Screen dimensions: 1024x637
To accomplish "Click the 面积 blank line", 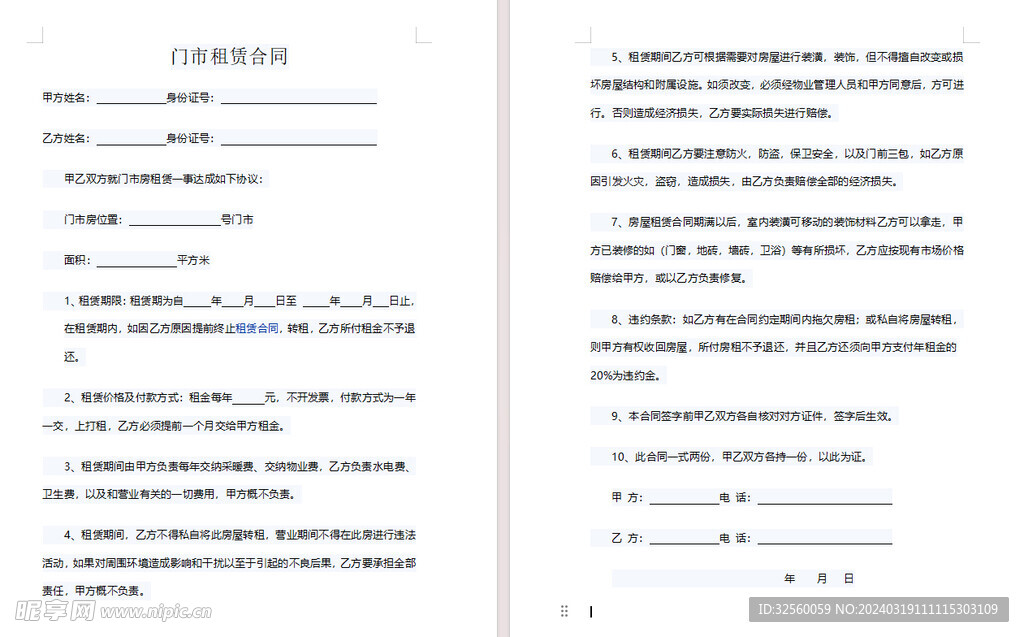I will (x=136, y=260).
